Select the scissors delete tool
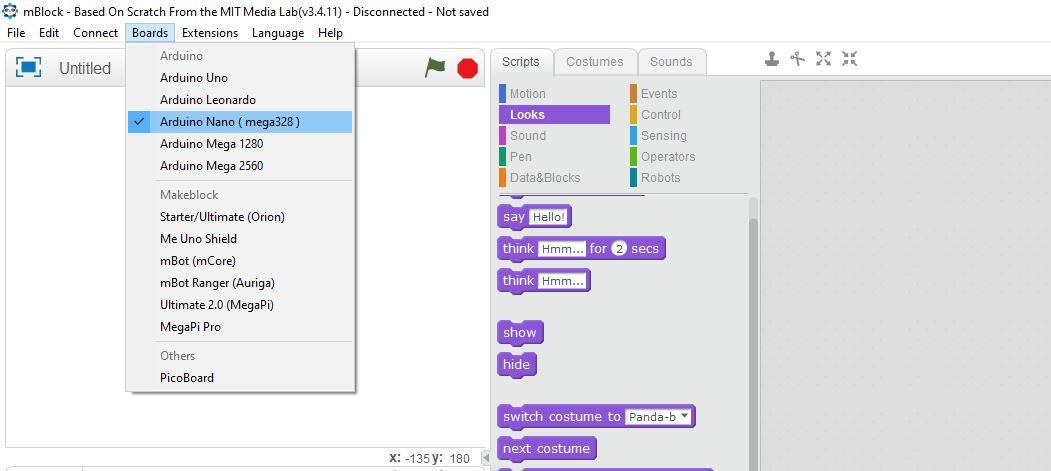The image size is (1051, 471). [x=798, y=59]
